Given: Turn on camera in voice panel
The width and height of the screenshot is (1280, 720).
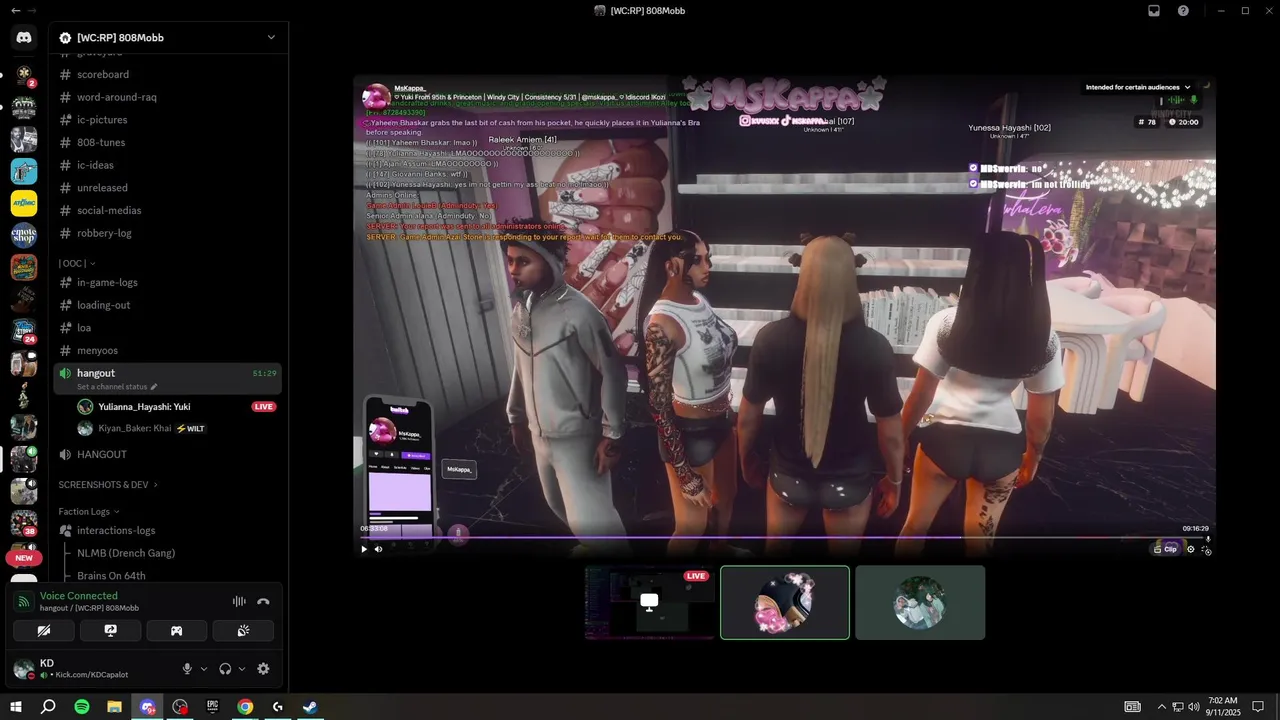Looking at the screenshot, I should [x=43, y=631].
